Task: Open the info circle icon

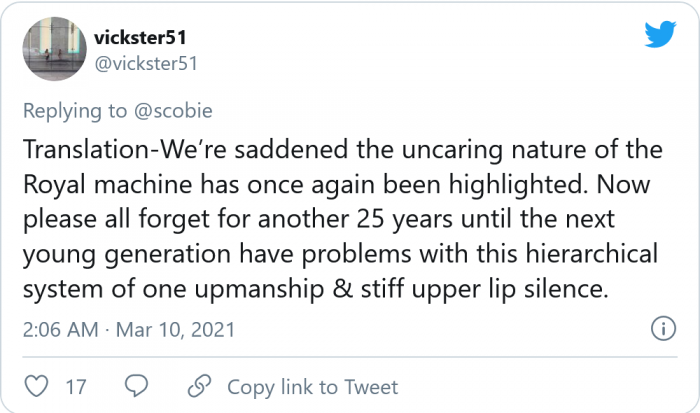Action: (x=662, y=328)
